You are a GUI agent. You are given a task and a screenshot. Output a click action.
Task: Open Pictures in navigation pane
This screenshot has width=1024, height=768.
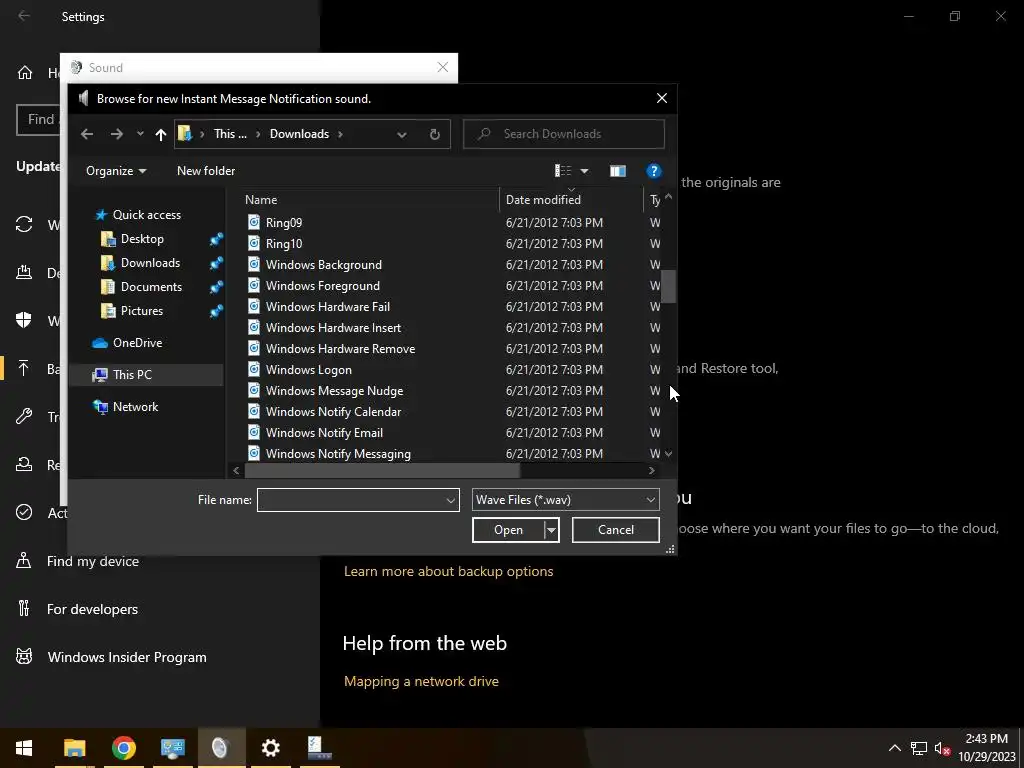click(x=142, y=311)
